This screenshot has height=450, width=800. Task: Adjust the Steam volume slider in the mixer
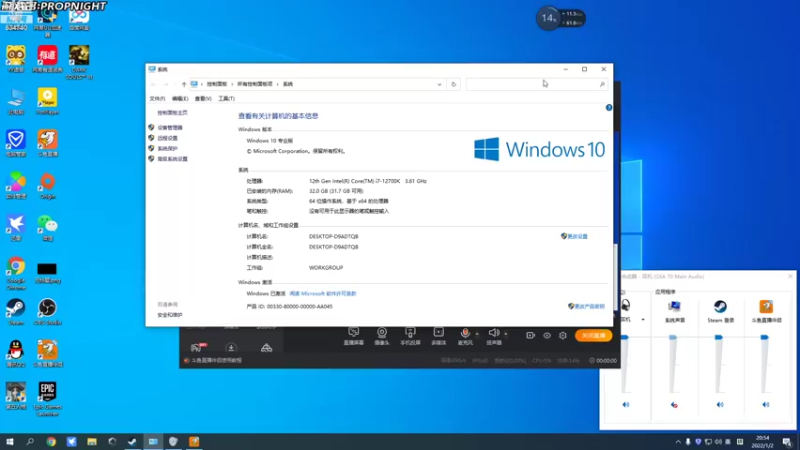point(718,337)
